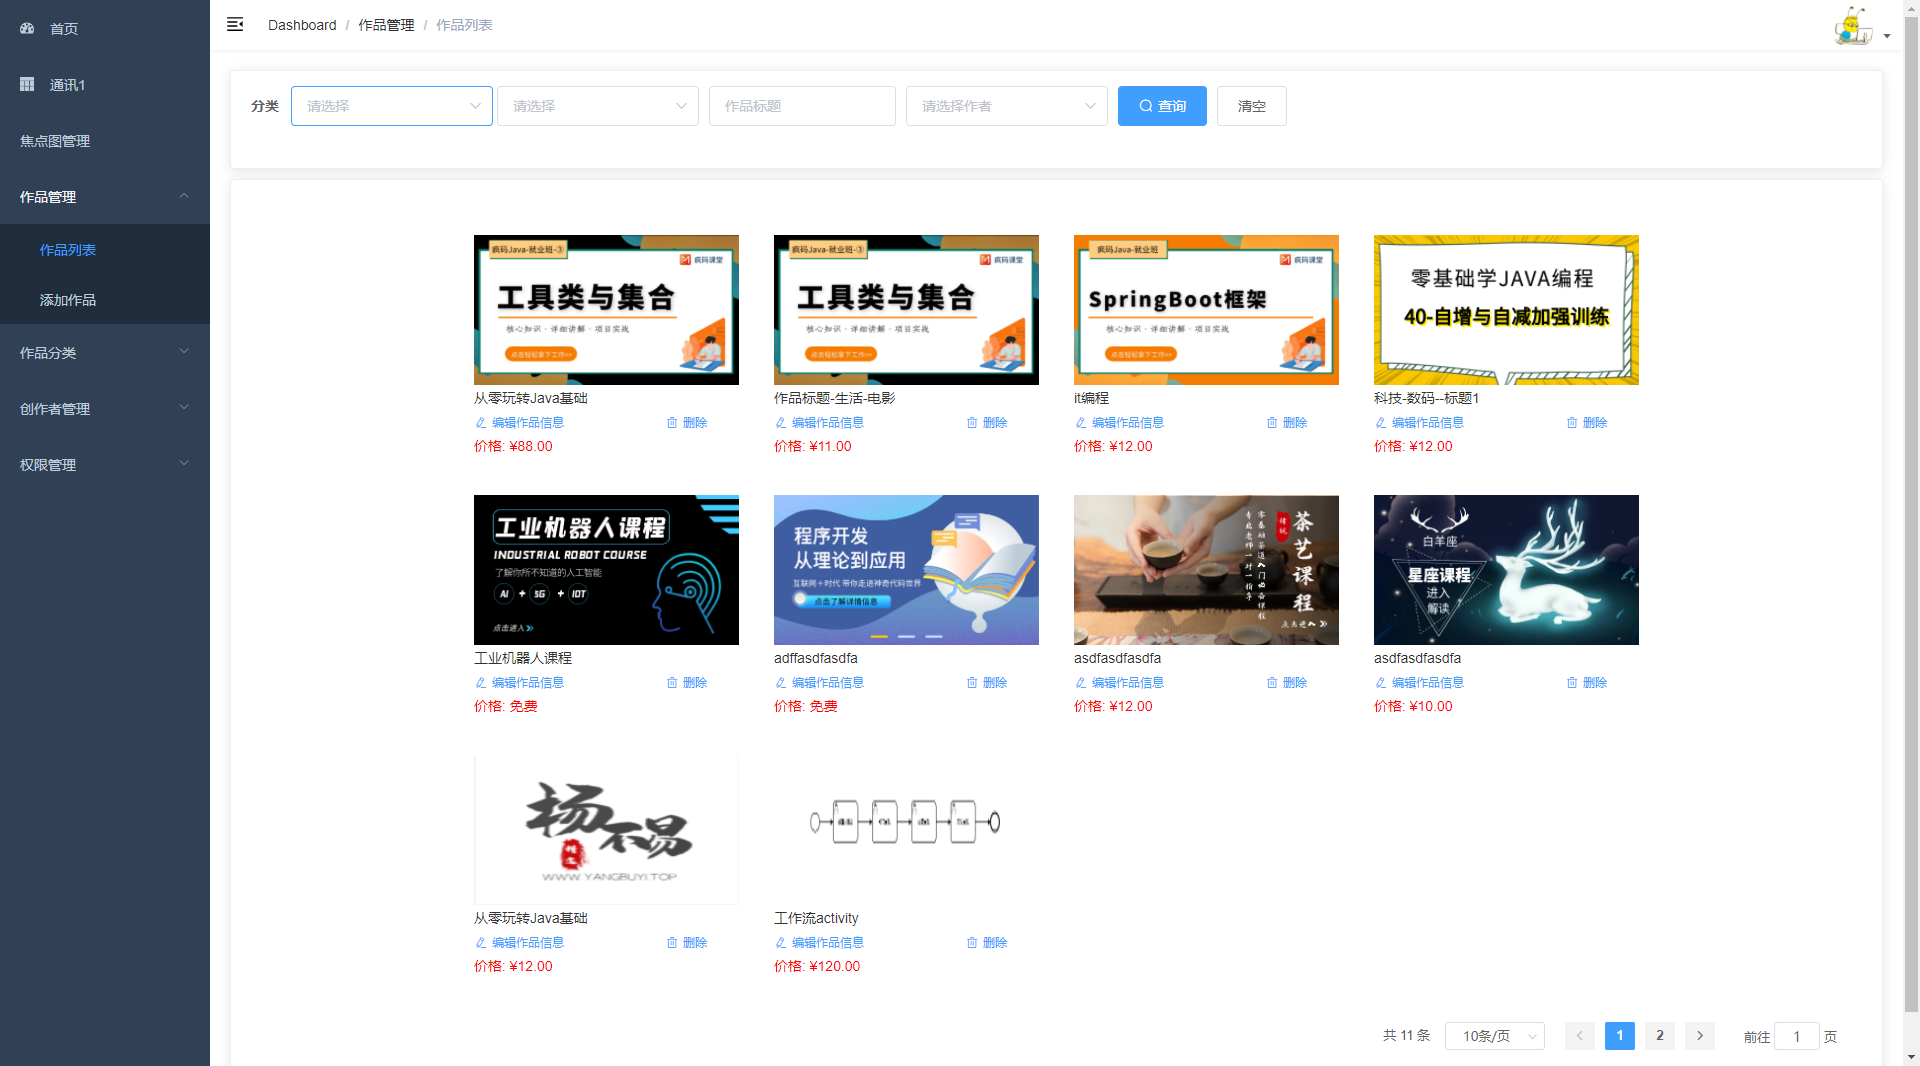The image size is (1920, 1066).
Task: Click the workflow diagram thumbnail
Action: [x=906, y=830]
